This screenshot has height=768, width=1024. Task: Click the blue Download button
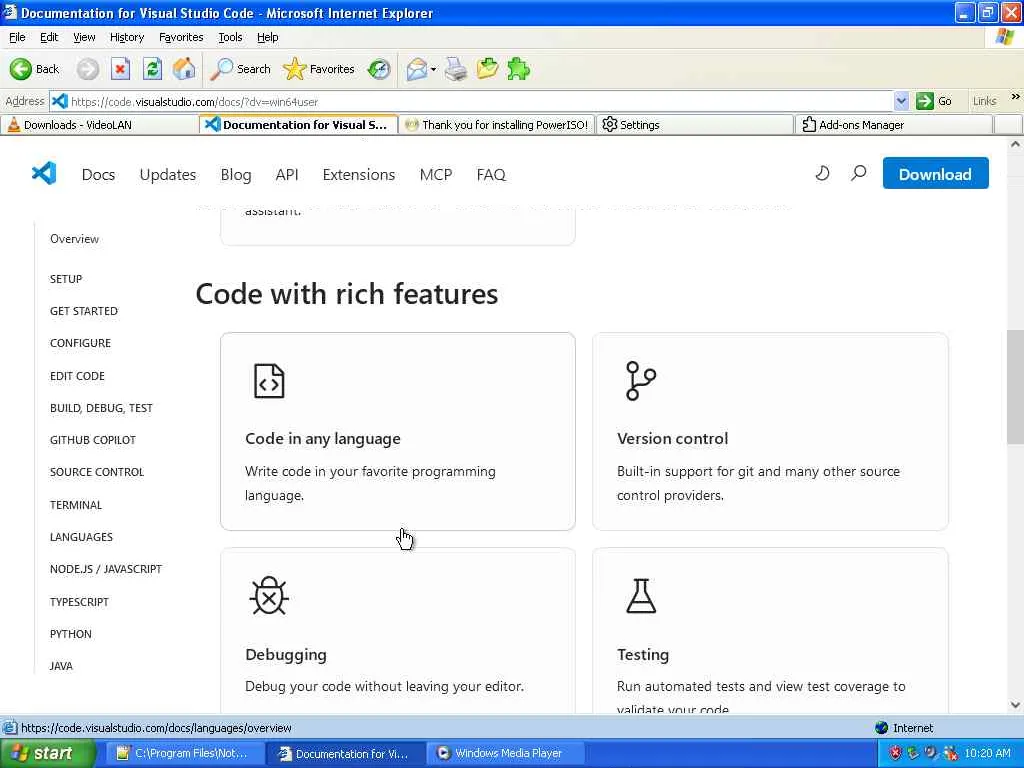[935, 173]
